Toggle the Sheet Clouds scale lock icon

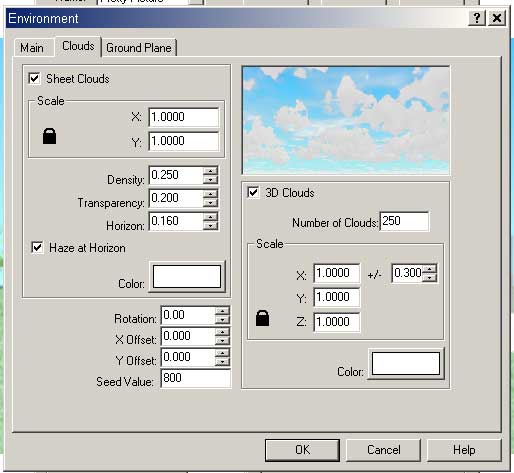[x=49, y=136]
